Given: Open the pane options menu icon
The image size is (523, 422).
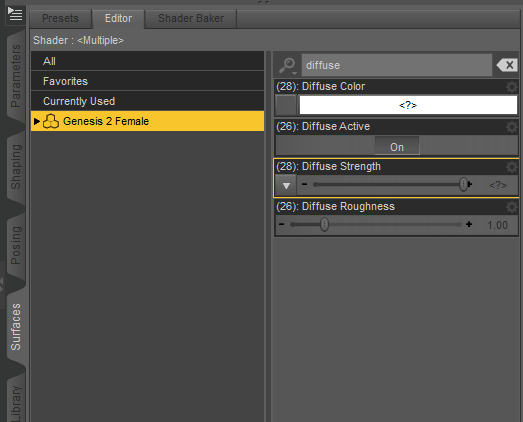Looking at the screenshot, I should (x=15, y=14).
